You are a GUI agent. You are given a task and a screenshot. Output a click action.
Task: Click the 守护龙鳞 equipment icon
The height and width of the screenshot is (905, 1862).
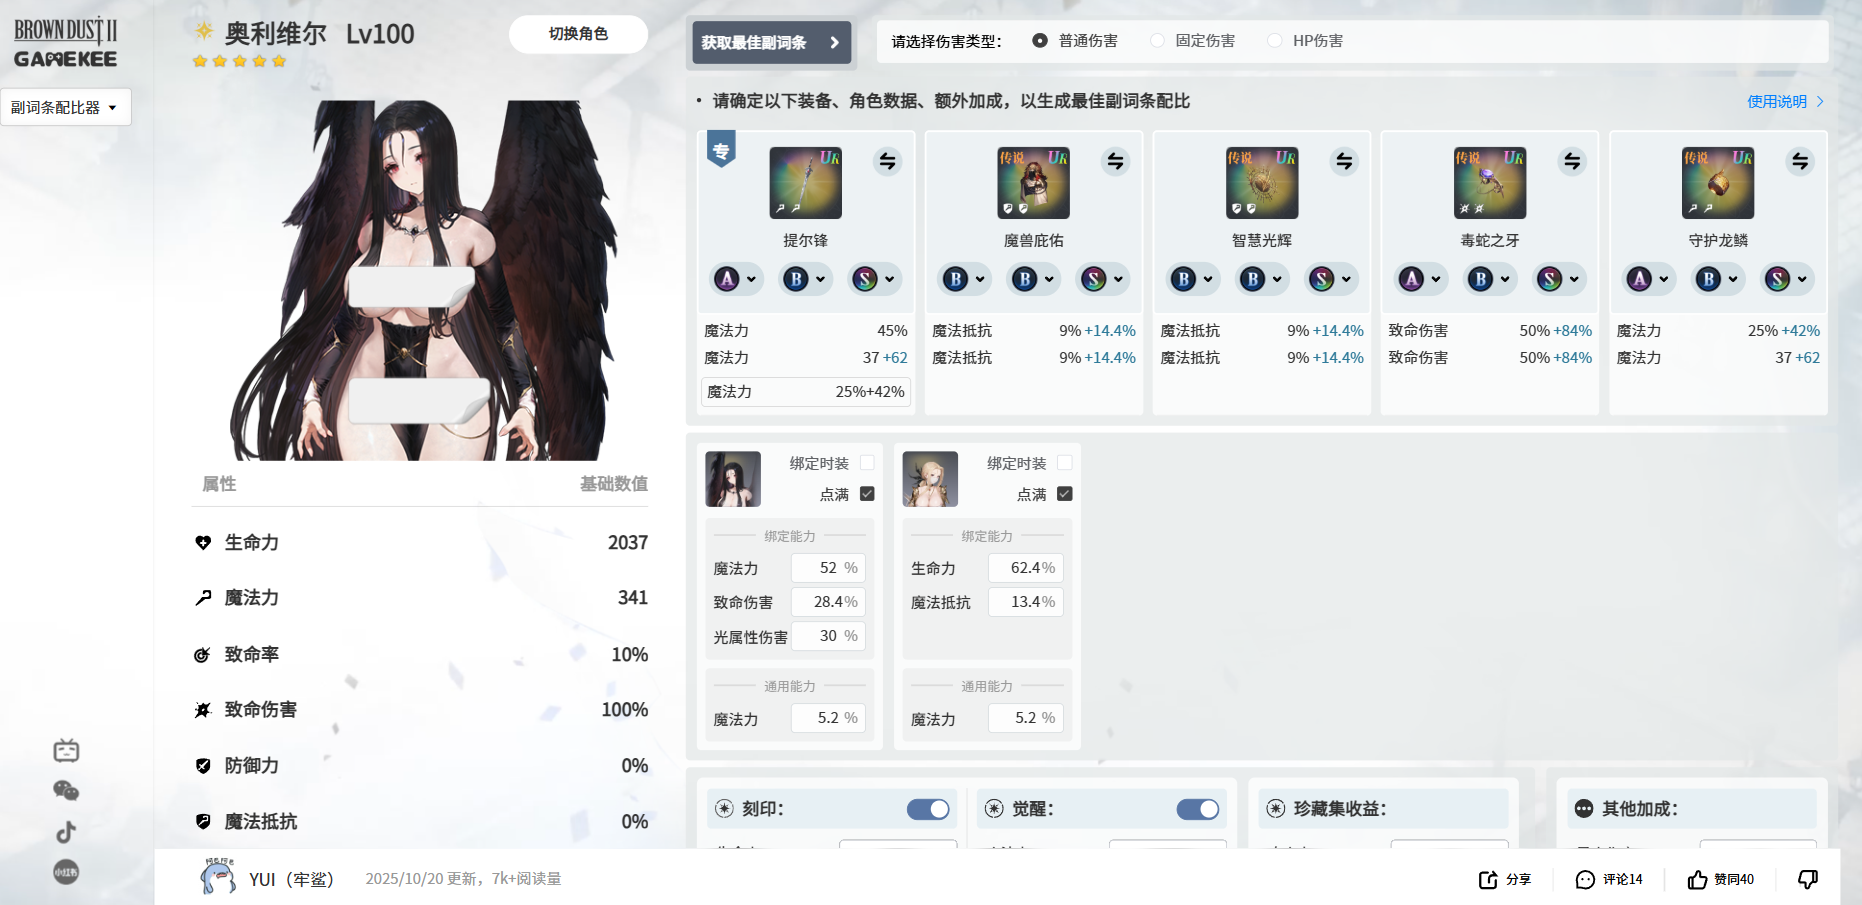1717,183
